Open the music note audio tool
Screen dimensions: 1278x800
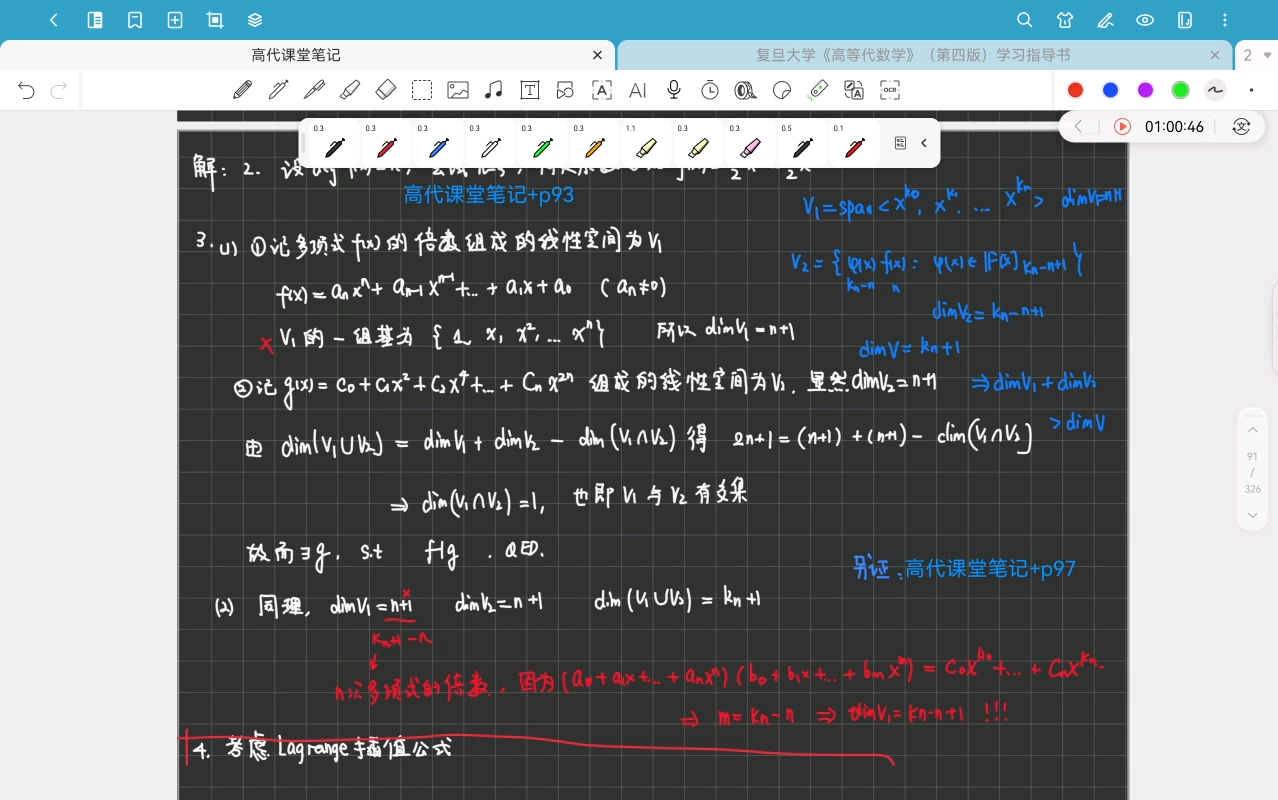(x=493, y=90)
